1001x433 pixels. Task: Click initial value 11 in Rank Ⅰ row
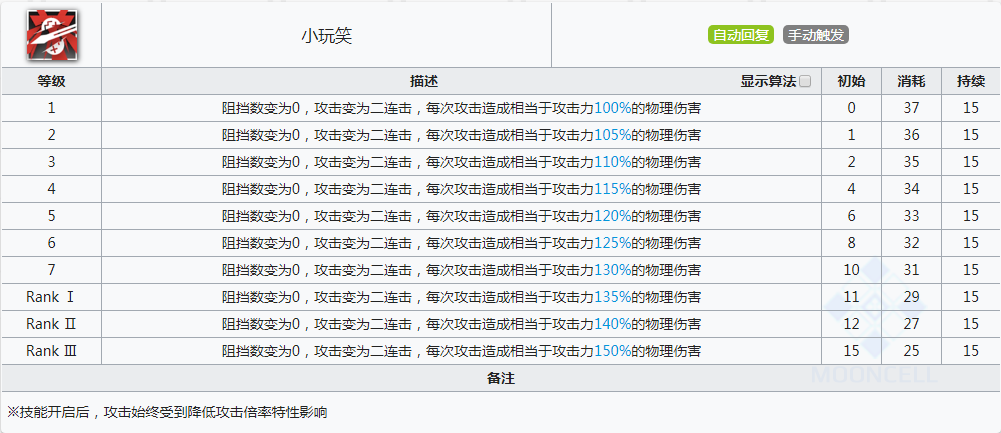pos(851,297)
